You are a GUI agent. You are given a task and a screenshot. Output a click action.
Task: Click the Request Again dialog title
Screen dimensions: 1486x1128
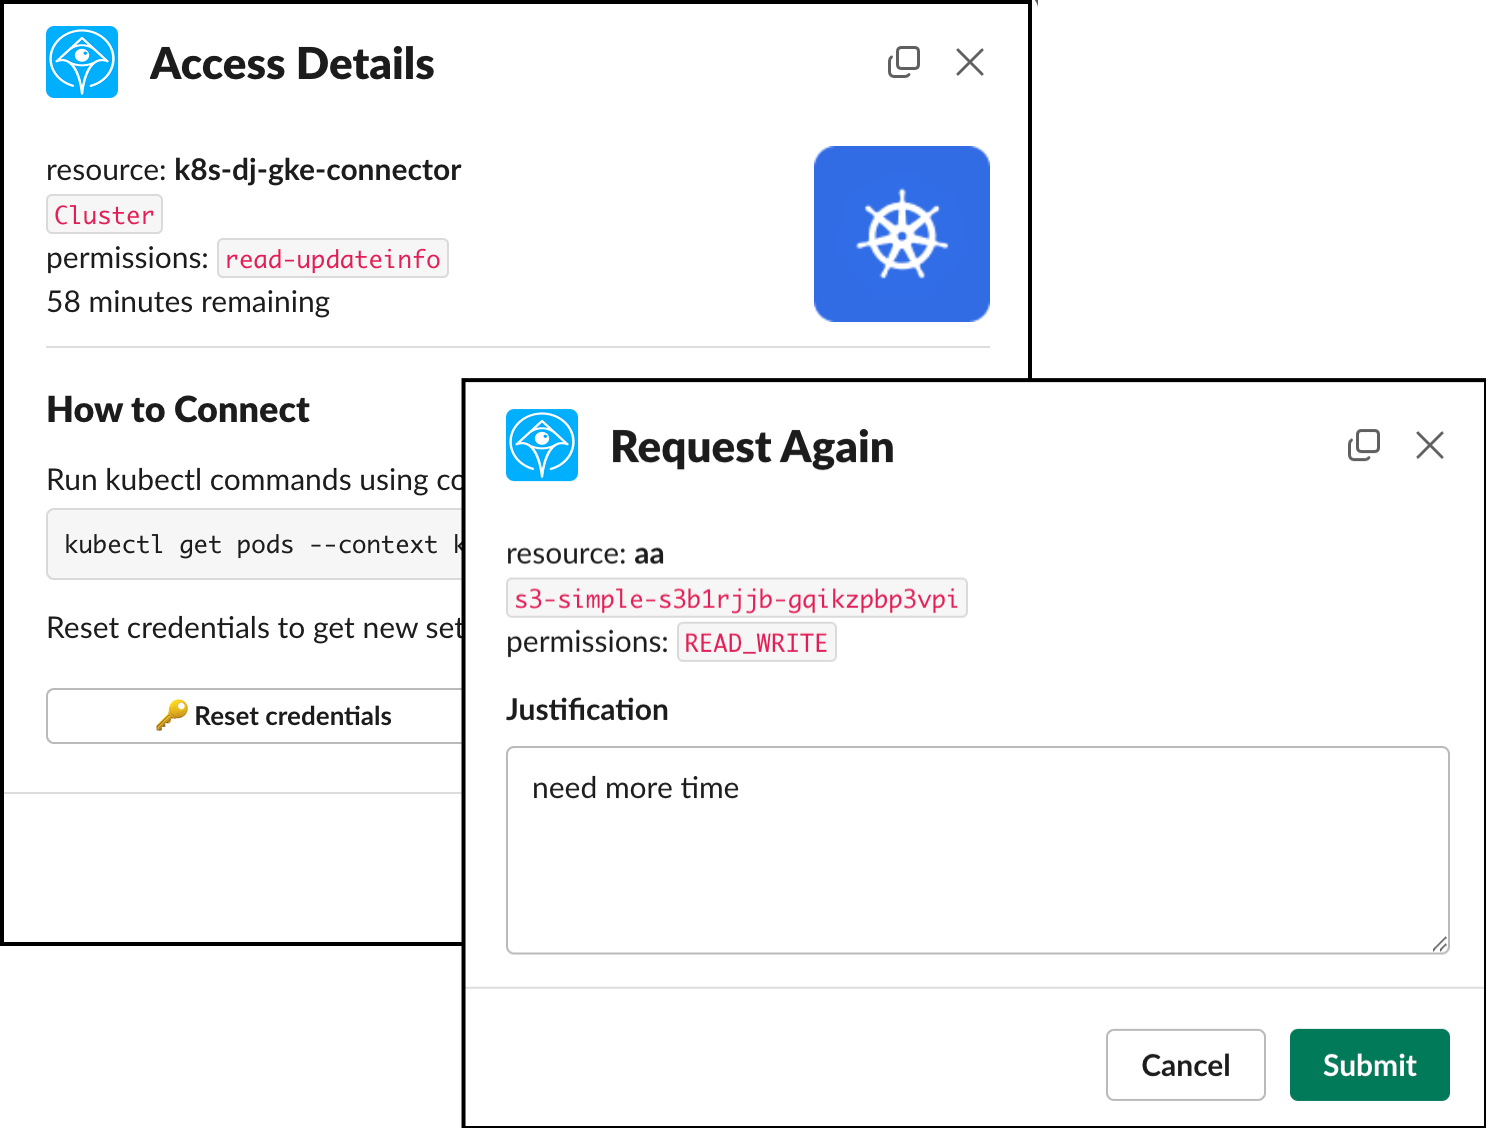click(x=752, y=447)
